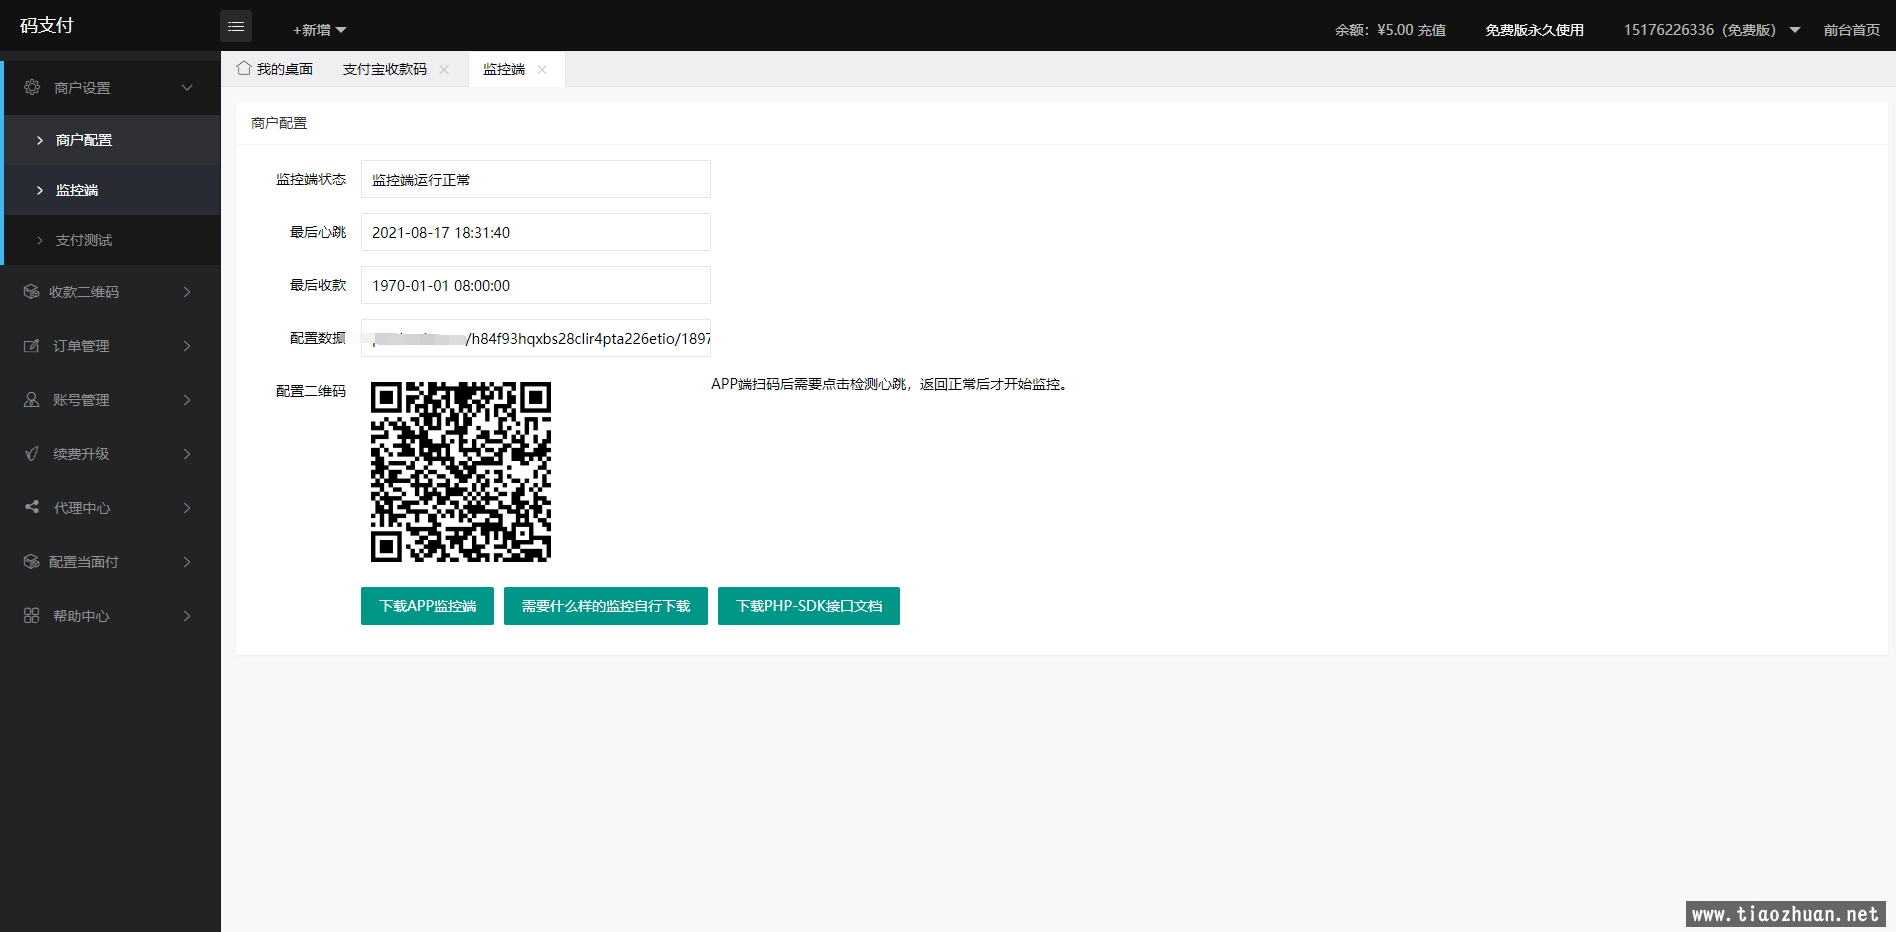1896x932 pixels.
Task: Click the edit icon beside 订单管理
Action: (32, 346)
